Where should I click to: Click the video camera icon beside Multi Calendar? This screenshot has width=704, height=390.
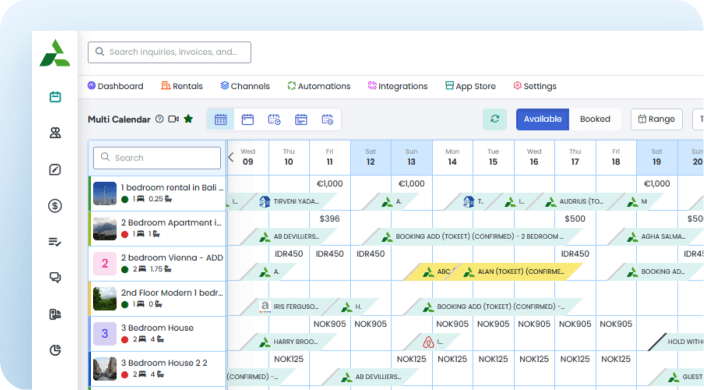pos(173,119)
